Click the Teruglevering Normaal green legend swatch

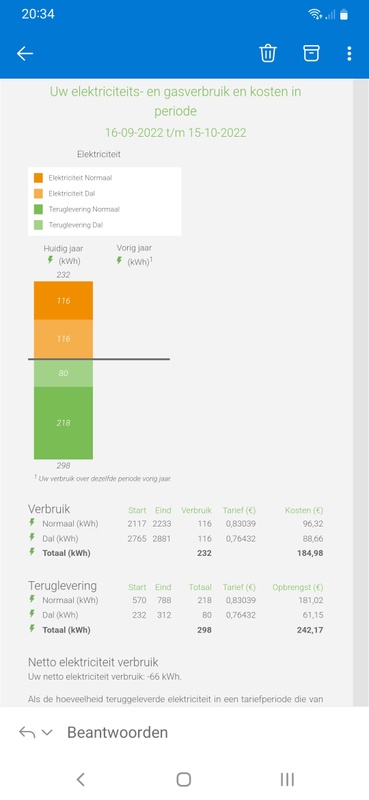point(38,209)
